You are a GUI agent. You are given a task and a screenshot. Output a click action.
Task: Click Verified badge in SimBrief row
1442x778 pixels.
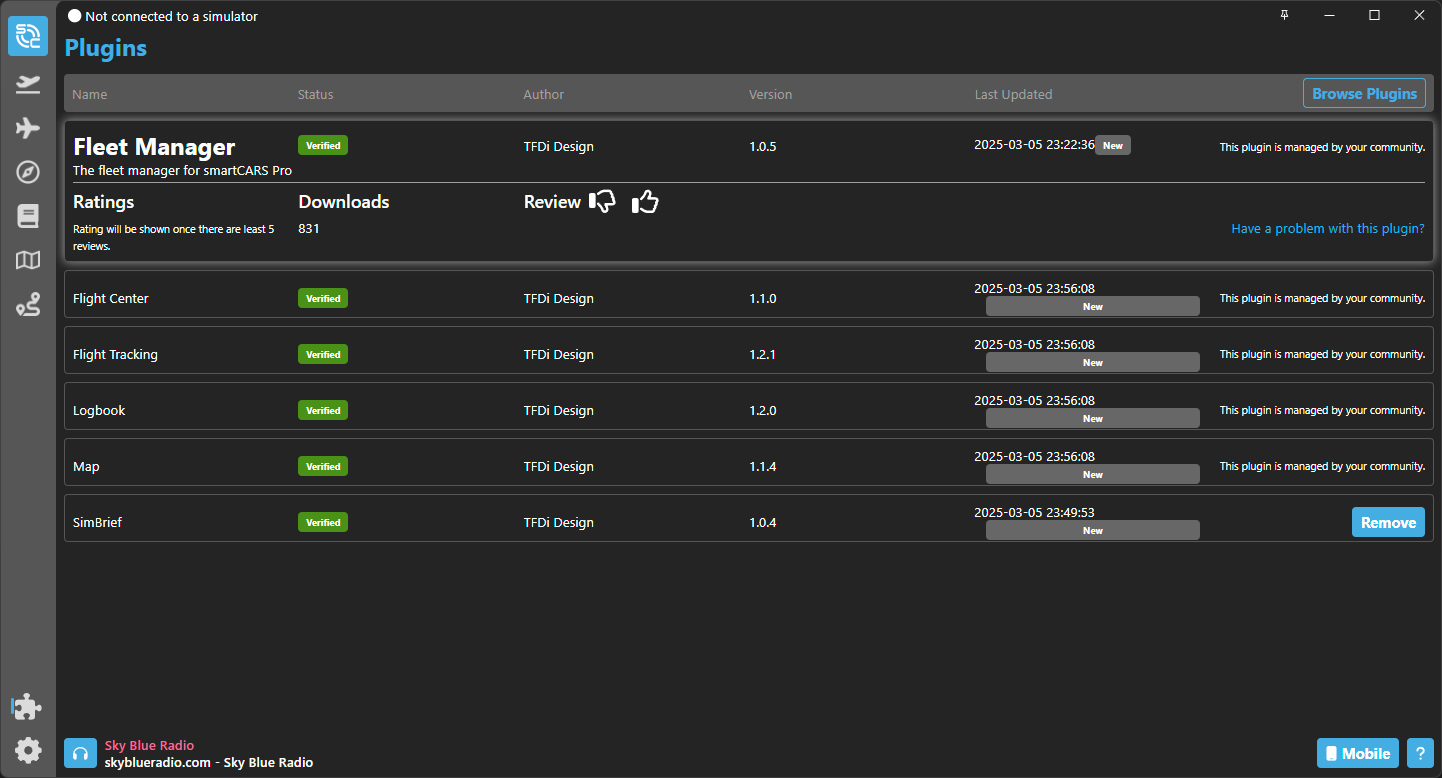point(323,522)
